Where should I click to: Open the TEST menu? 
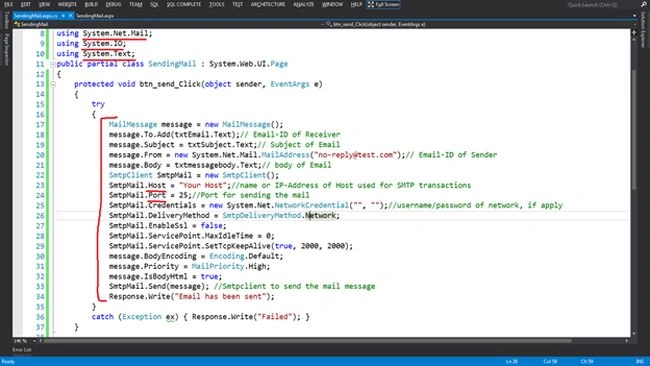point(238,4)
